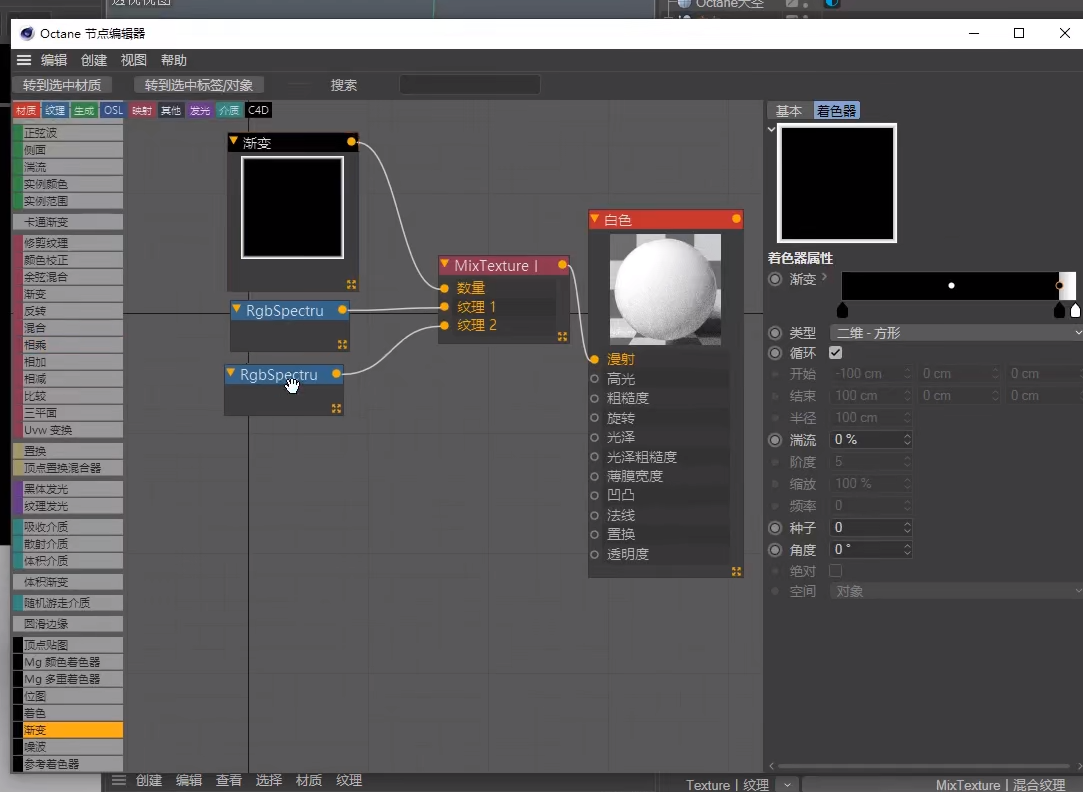The image size is (1083, 792).
Task: Click the knot on the gradient color bar
Action: coord(950,287)
